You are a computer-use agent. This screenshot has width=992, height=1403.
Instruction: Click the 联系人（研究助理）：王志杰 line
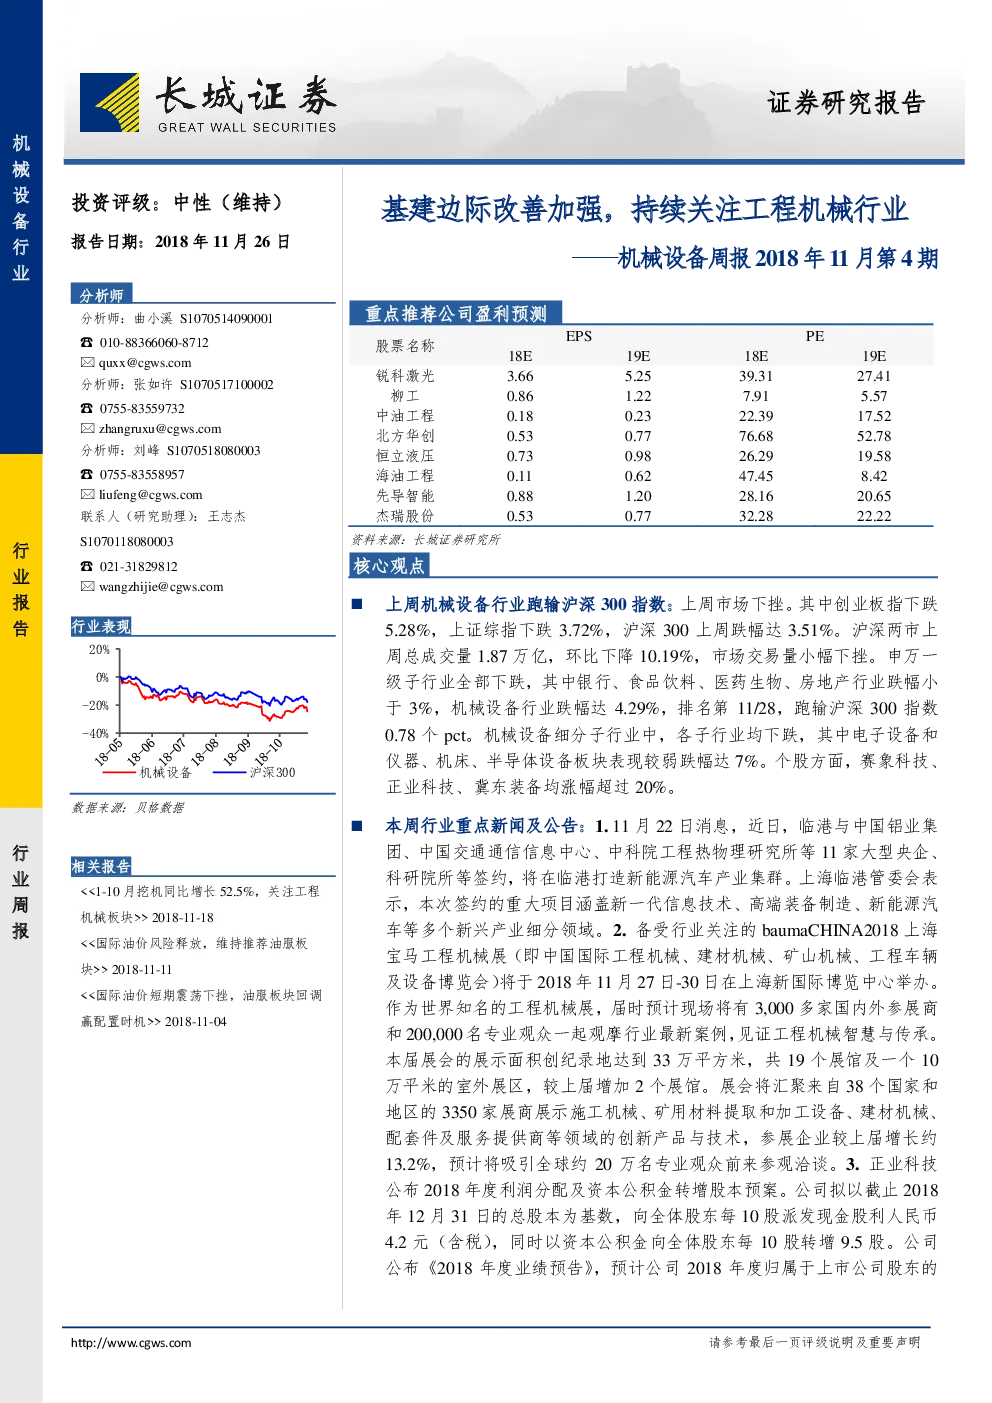(x=163, y=516)
